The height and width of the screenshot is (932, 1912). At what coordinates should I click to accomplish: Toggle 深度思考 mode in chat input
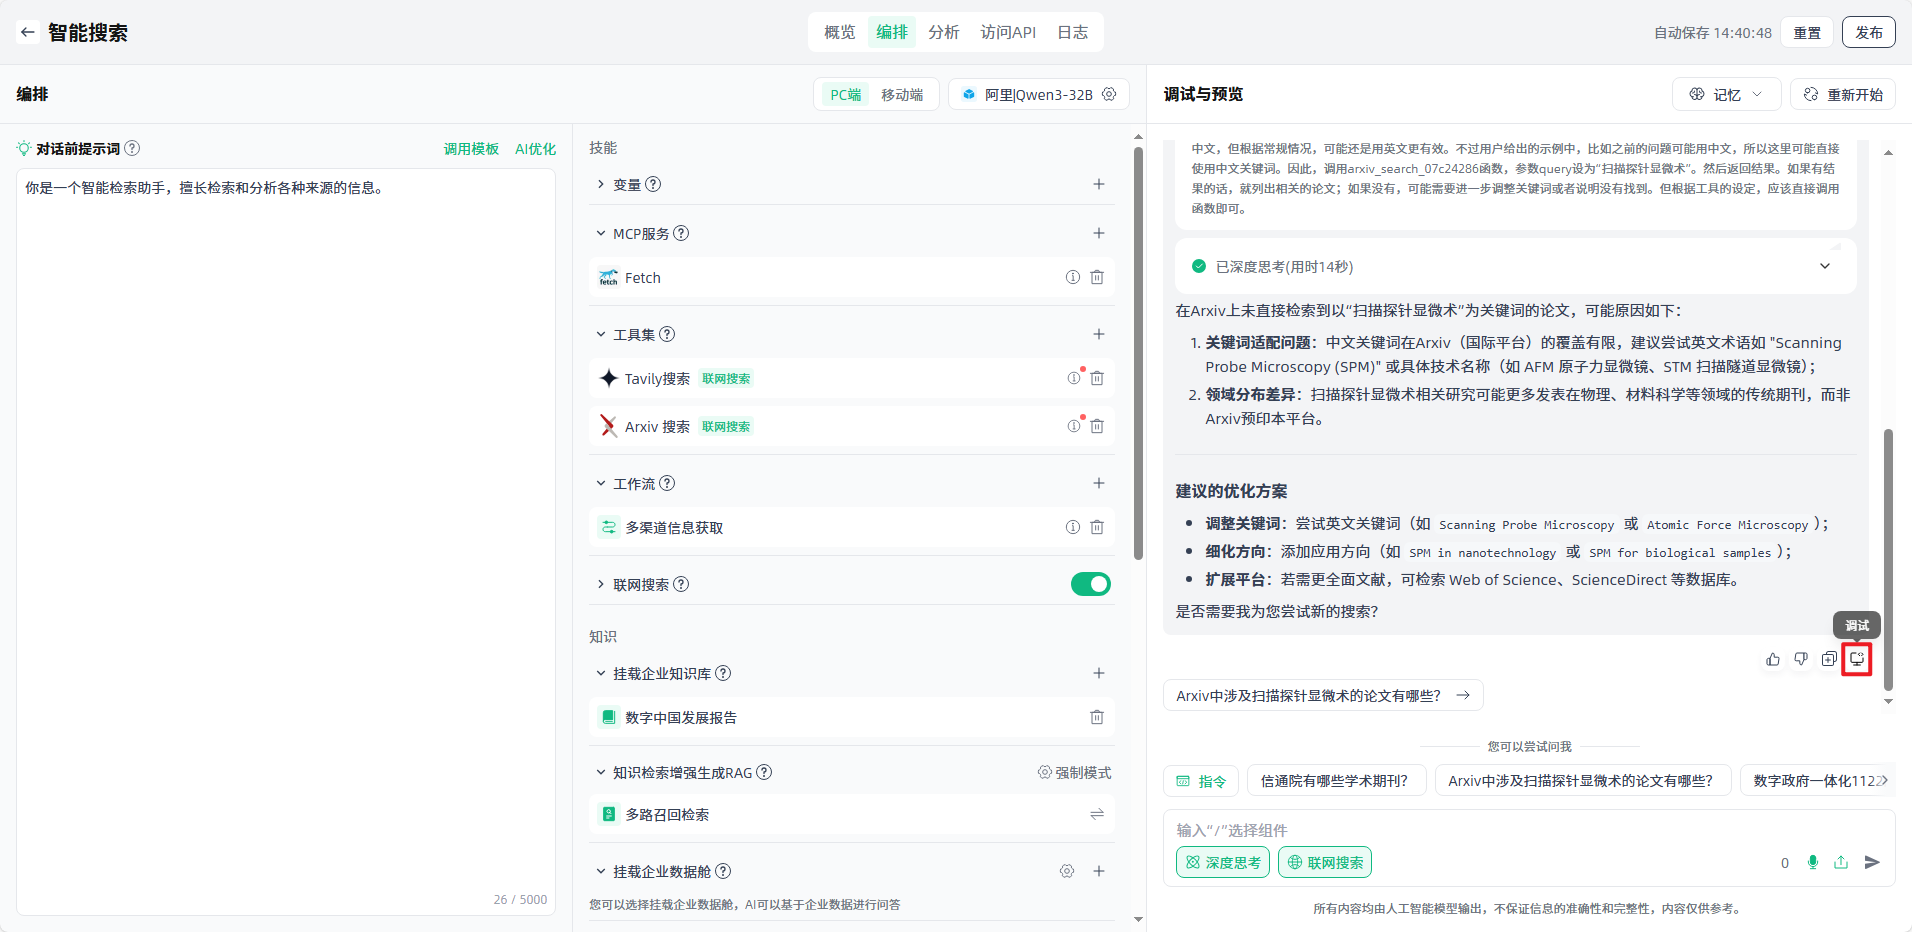point(1222,862)
